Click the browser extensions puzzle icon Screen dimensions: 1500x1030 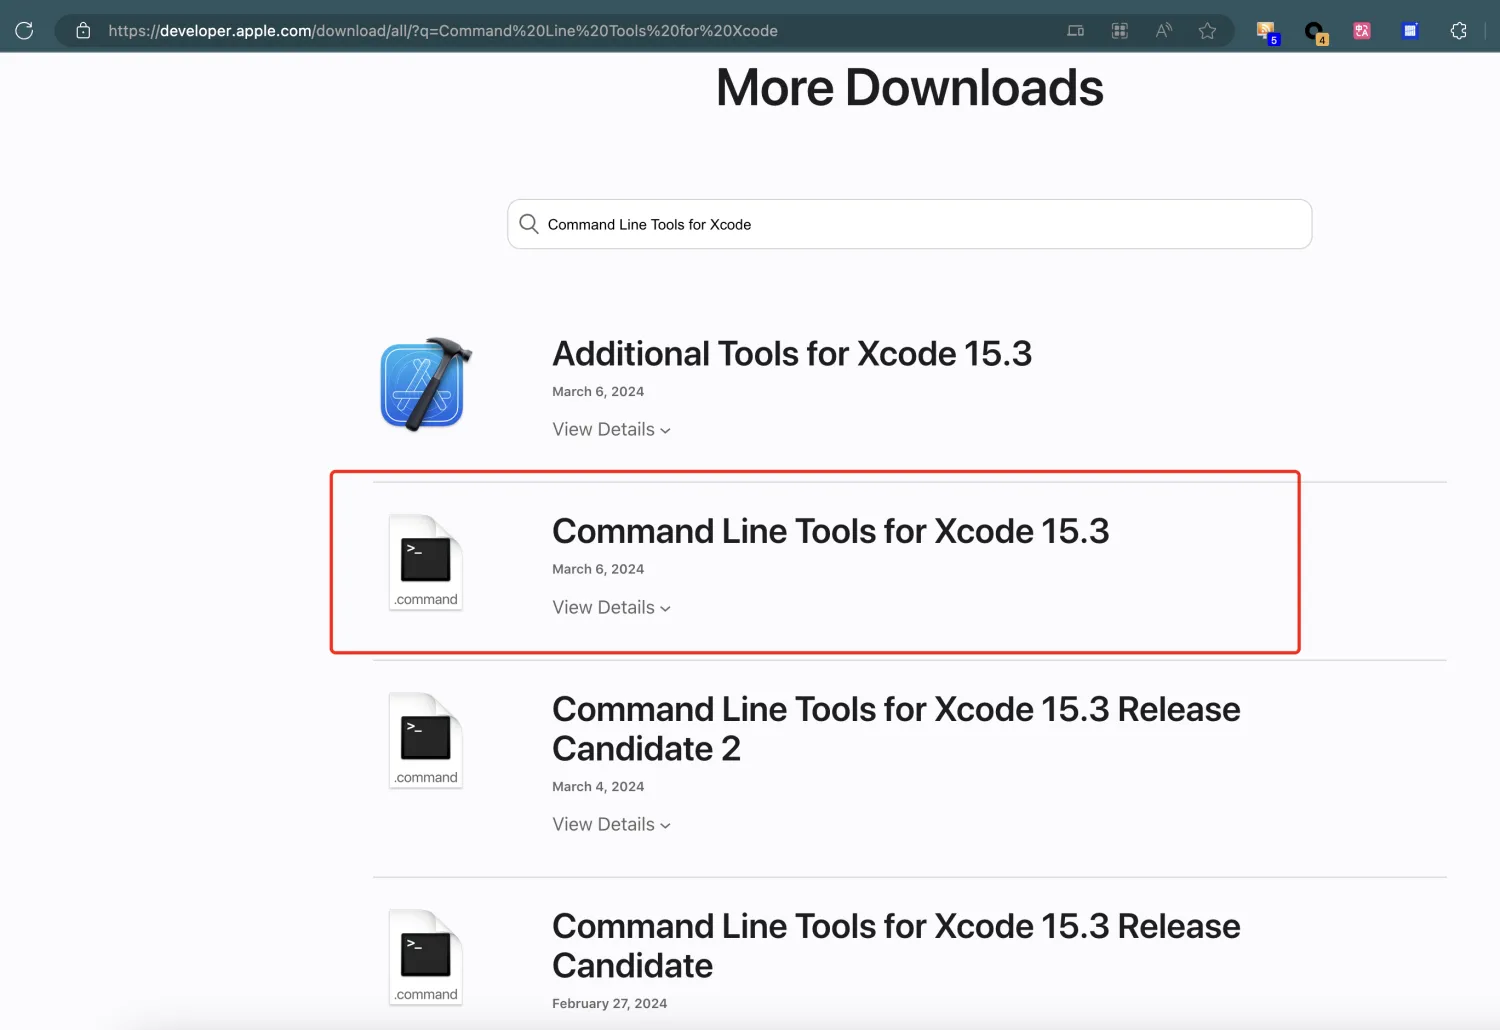coord(1458,30)
